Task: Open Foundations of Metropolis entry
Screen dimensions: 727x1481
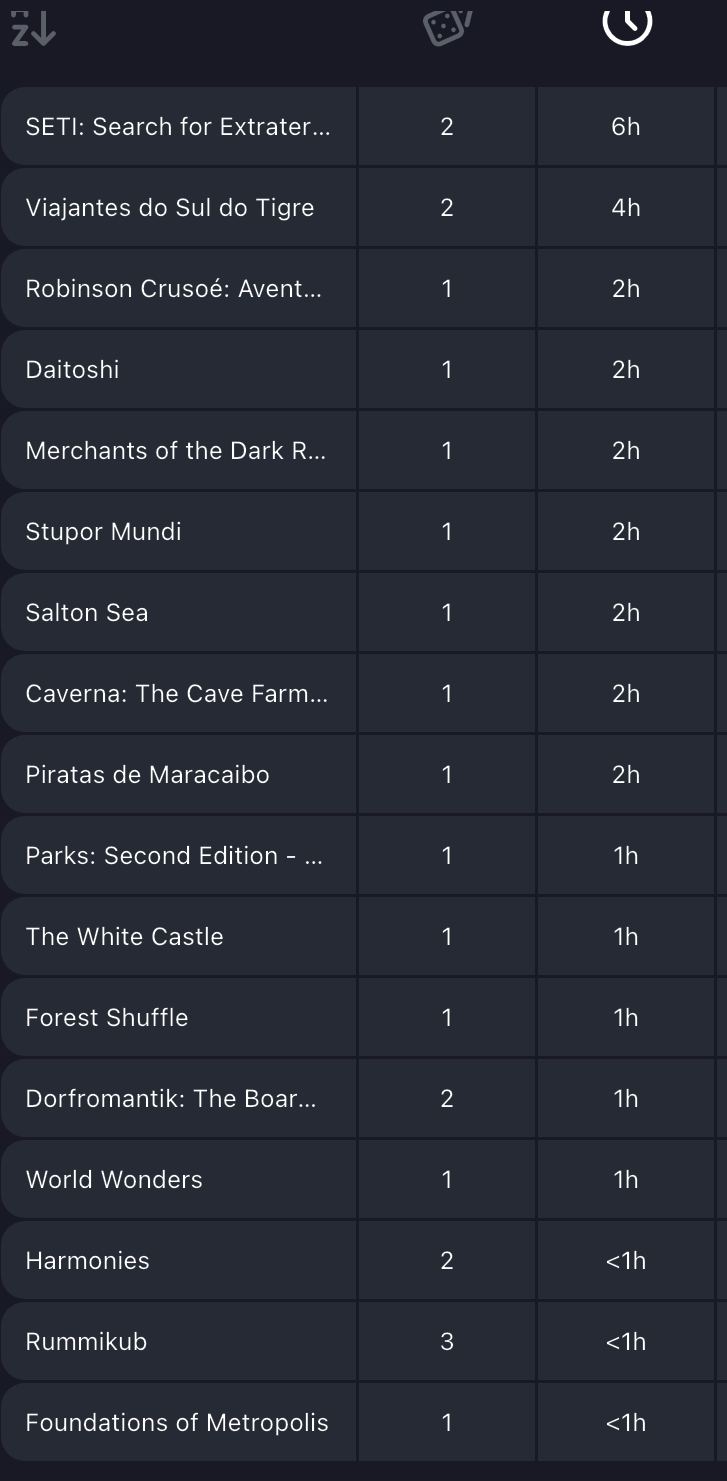Action: 177,1423
